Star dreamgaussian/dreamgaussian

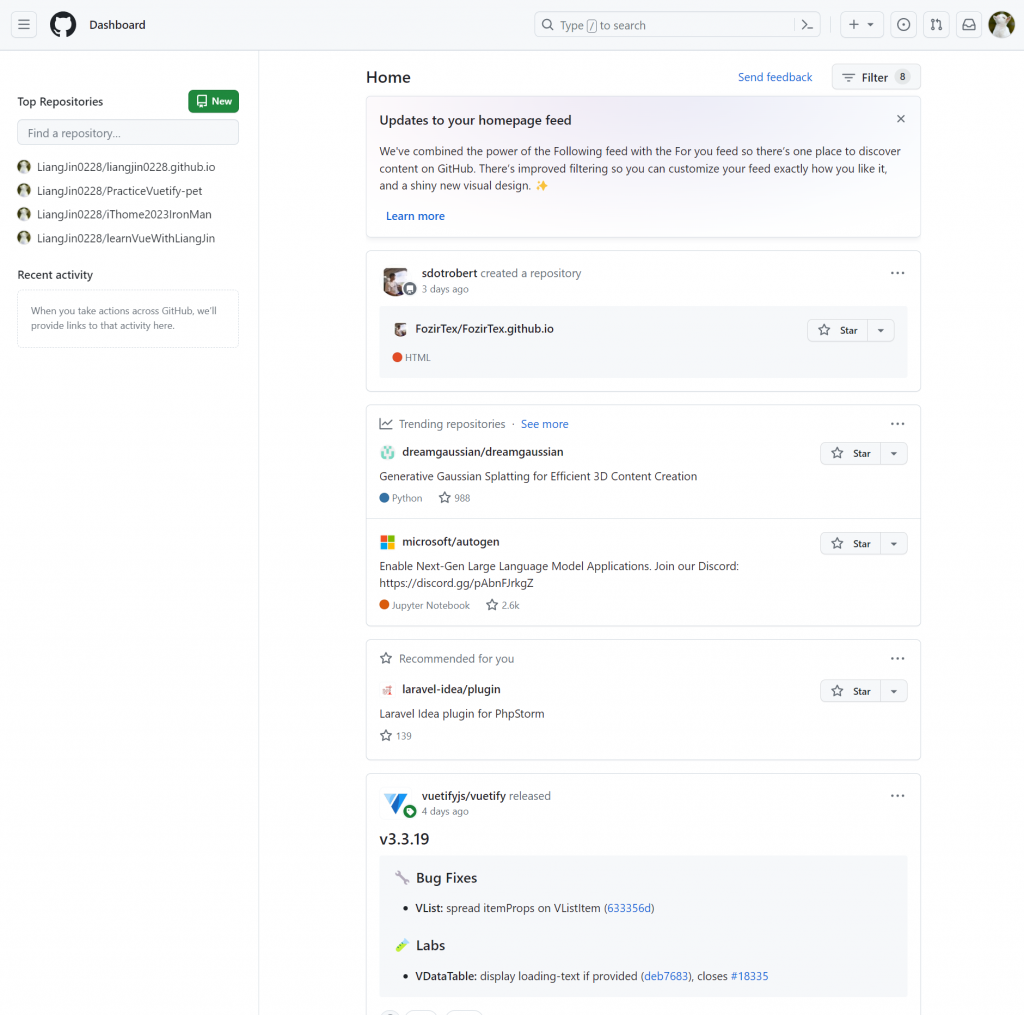point(851,453)
